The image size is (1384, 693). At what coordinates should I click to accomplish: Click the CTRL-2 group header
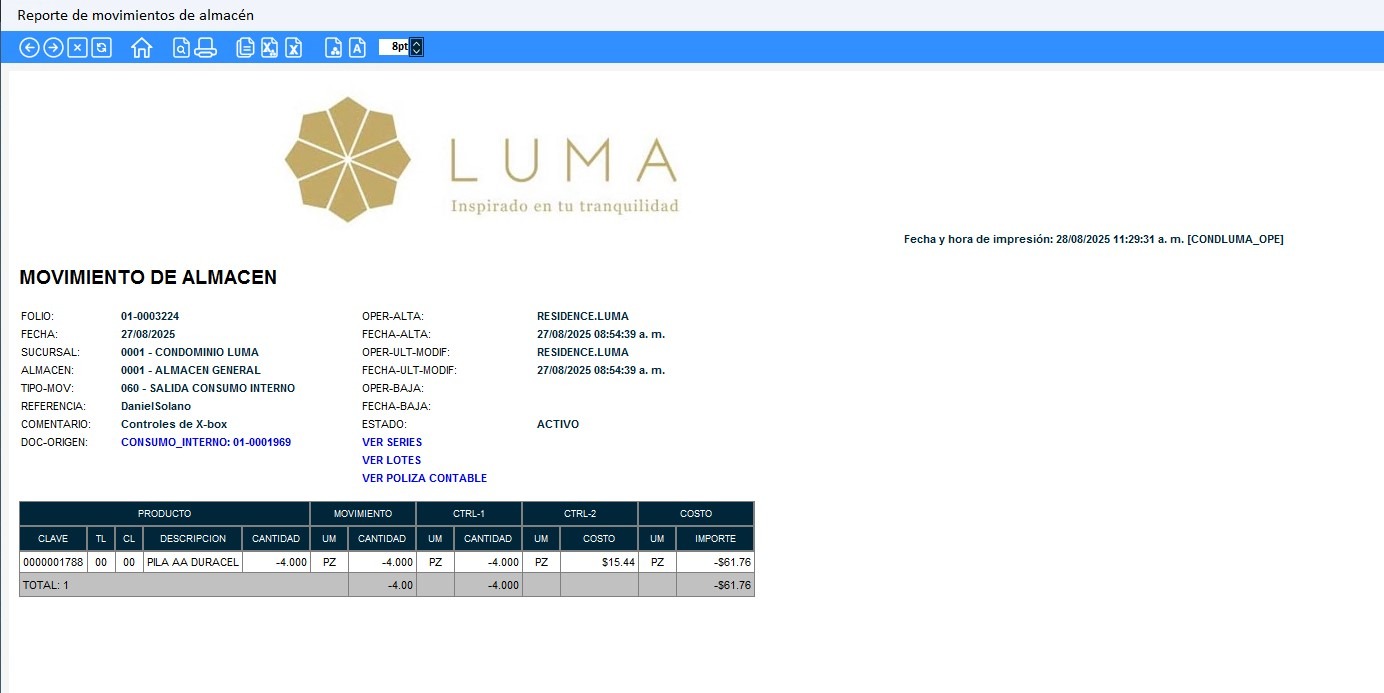[x=580, y=514]
